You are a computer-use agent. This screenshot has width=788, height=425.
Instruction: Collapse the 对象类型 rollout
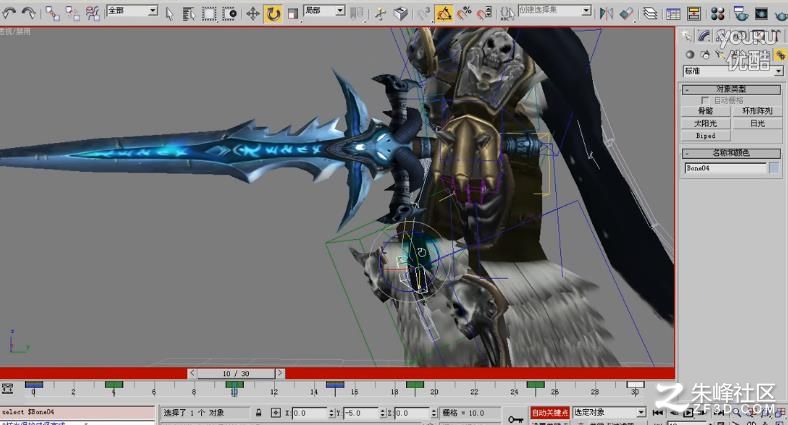(x=731, y=89)
